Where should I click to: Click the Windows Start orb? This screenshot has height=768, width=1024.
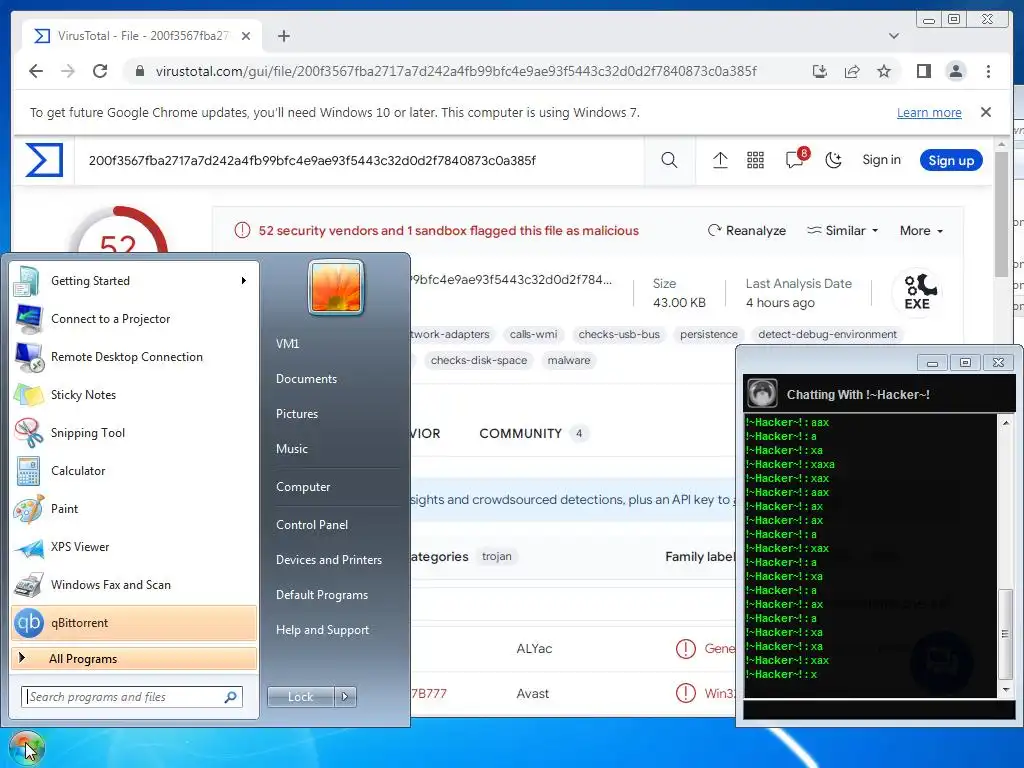pos(26,748)
